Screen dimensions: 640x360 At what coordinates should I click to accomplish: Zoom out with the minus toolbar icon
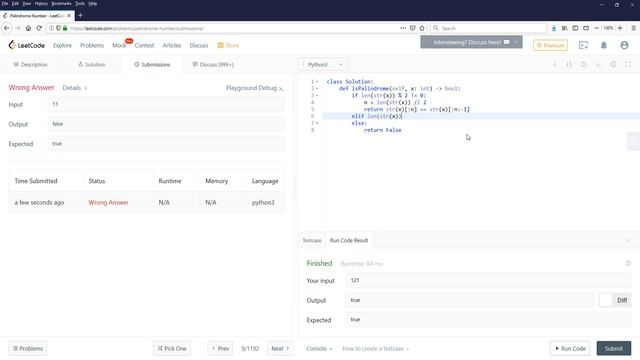pos(597,28)
